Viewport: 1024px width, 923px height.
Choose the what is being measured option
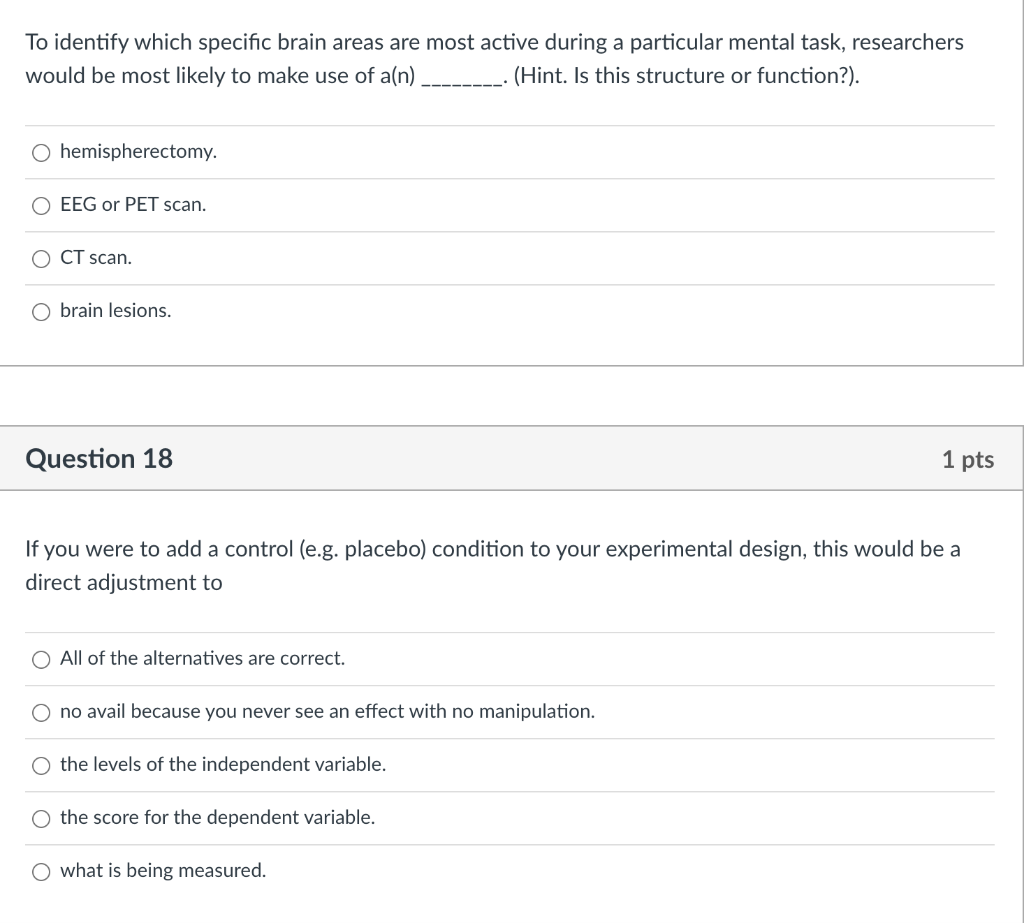point(41,872)
